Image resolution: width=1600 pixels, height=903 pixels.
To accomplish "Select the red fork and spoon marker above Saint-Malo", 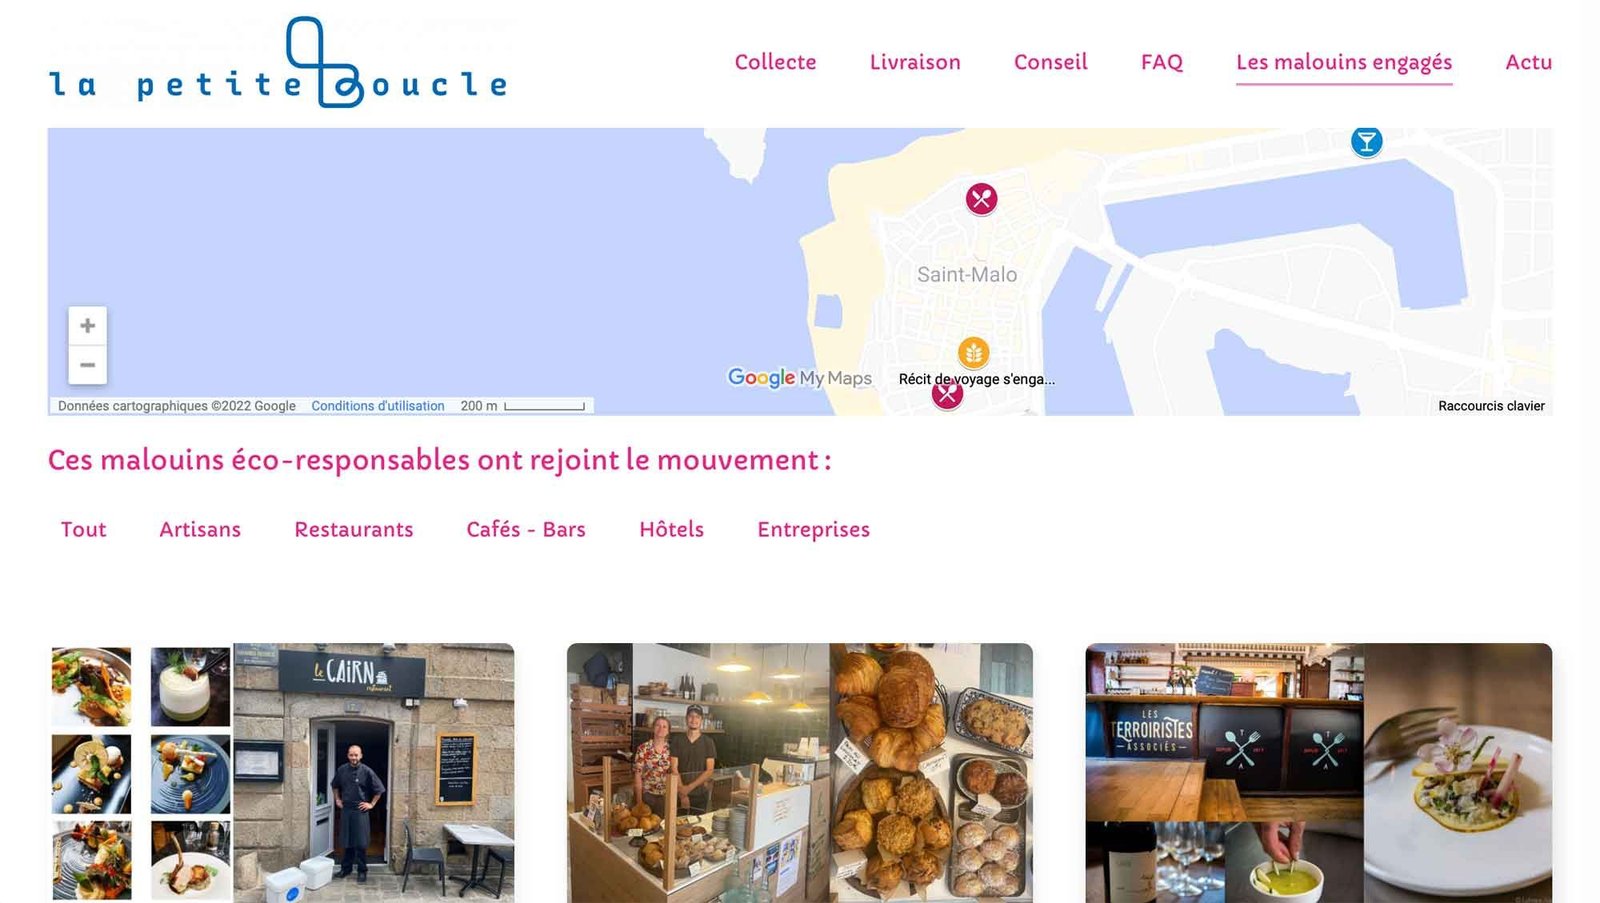I will coord(981,199).
